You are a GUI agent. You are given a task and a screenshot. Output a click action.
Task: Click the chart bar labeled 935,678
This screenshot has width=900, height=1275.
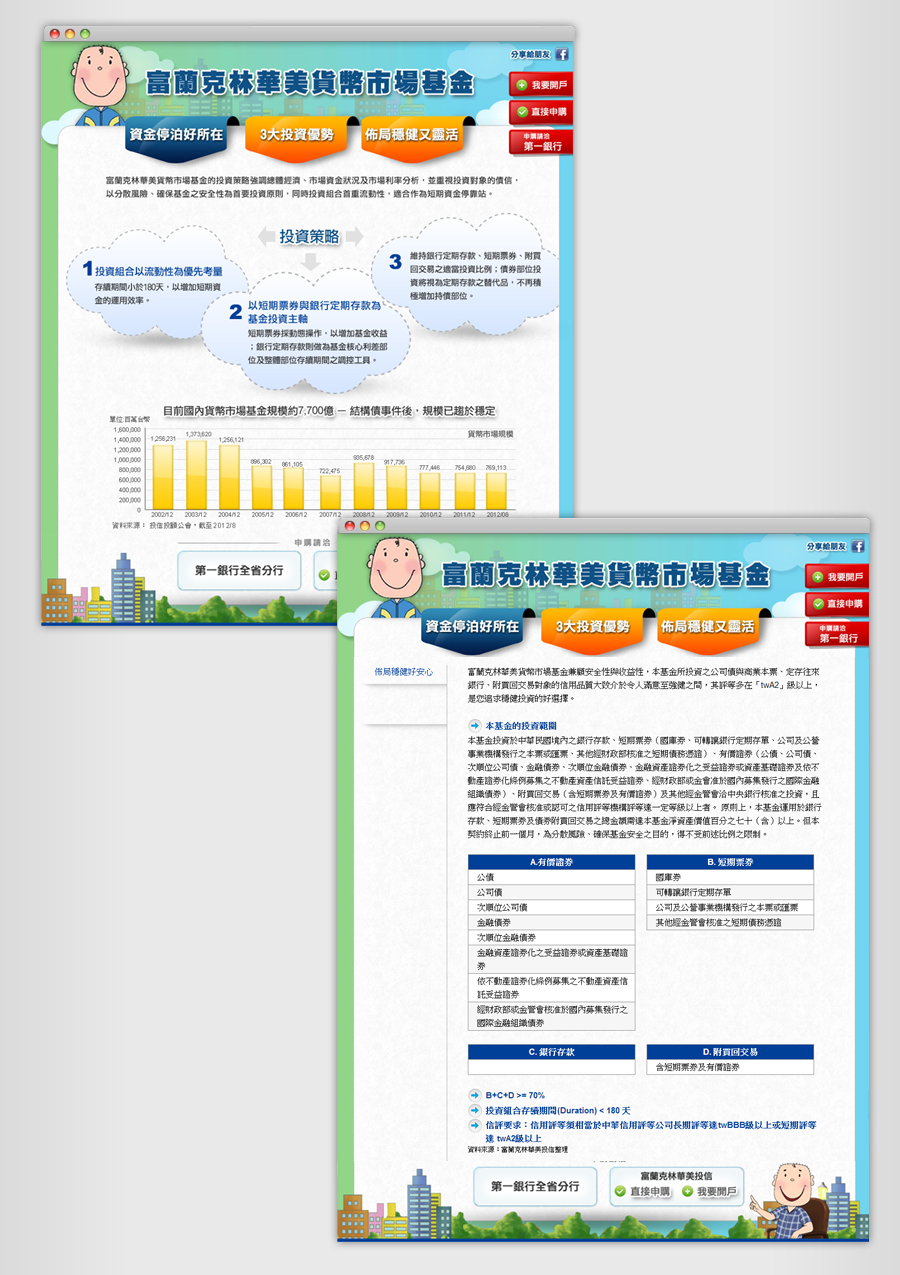363,487
